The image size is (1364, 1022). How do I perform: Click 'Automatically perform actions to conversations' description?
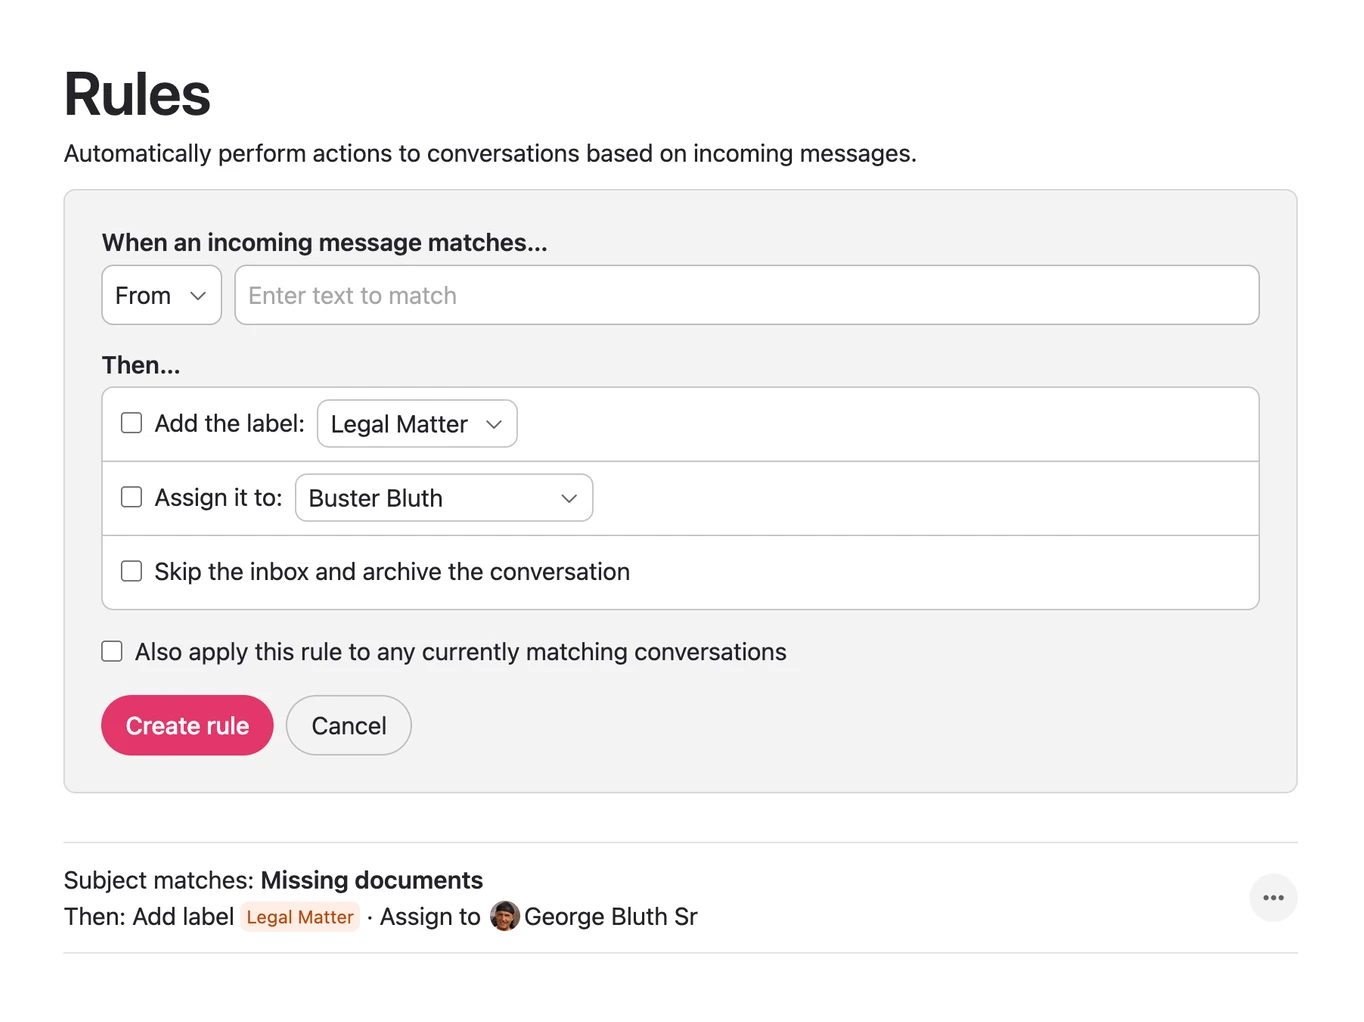[490, 153]
